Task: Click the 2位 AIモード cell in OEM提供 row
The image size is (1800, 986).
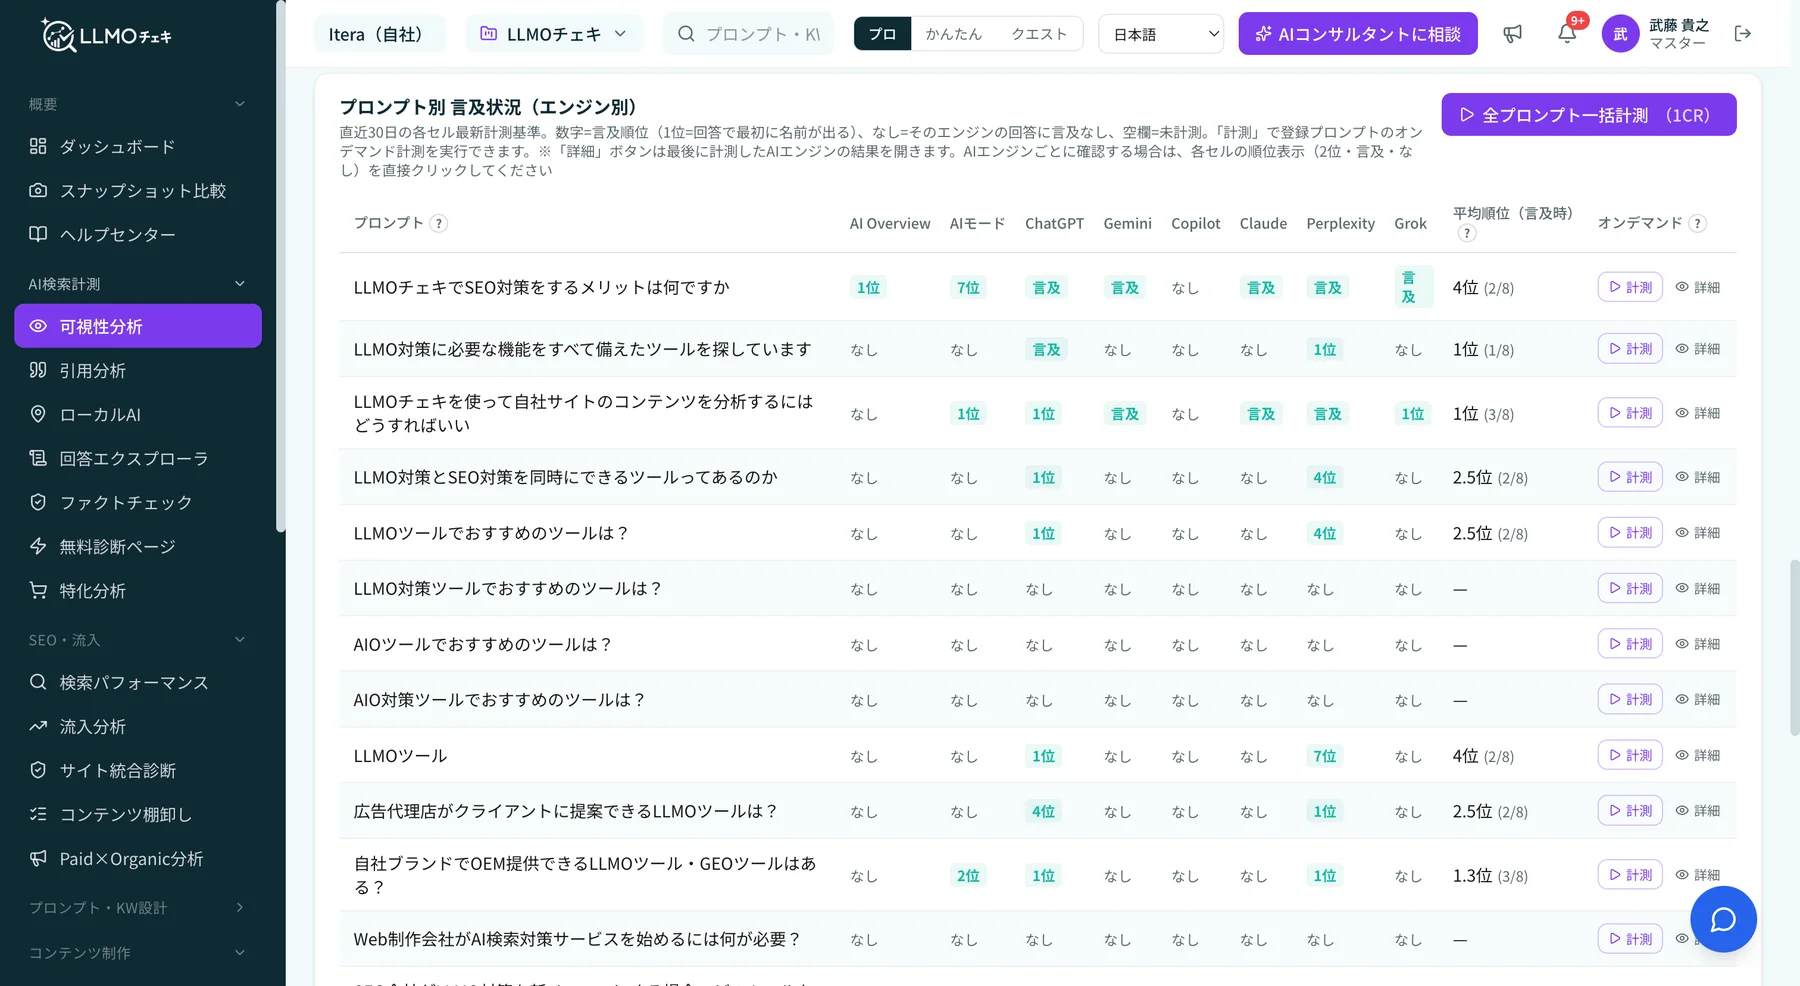Action: click(x=968, y=876)
